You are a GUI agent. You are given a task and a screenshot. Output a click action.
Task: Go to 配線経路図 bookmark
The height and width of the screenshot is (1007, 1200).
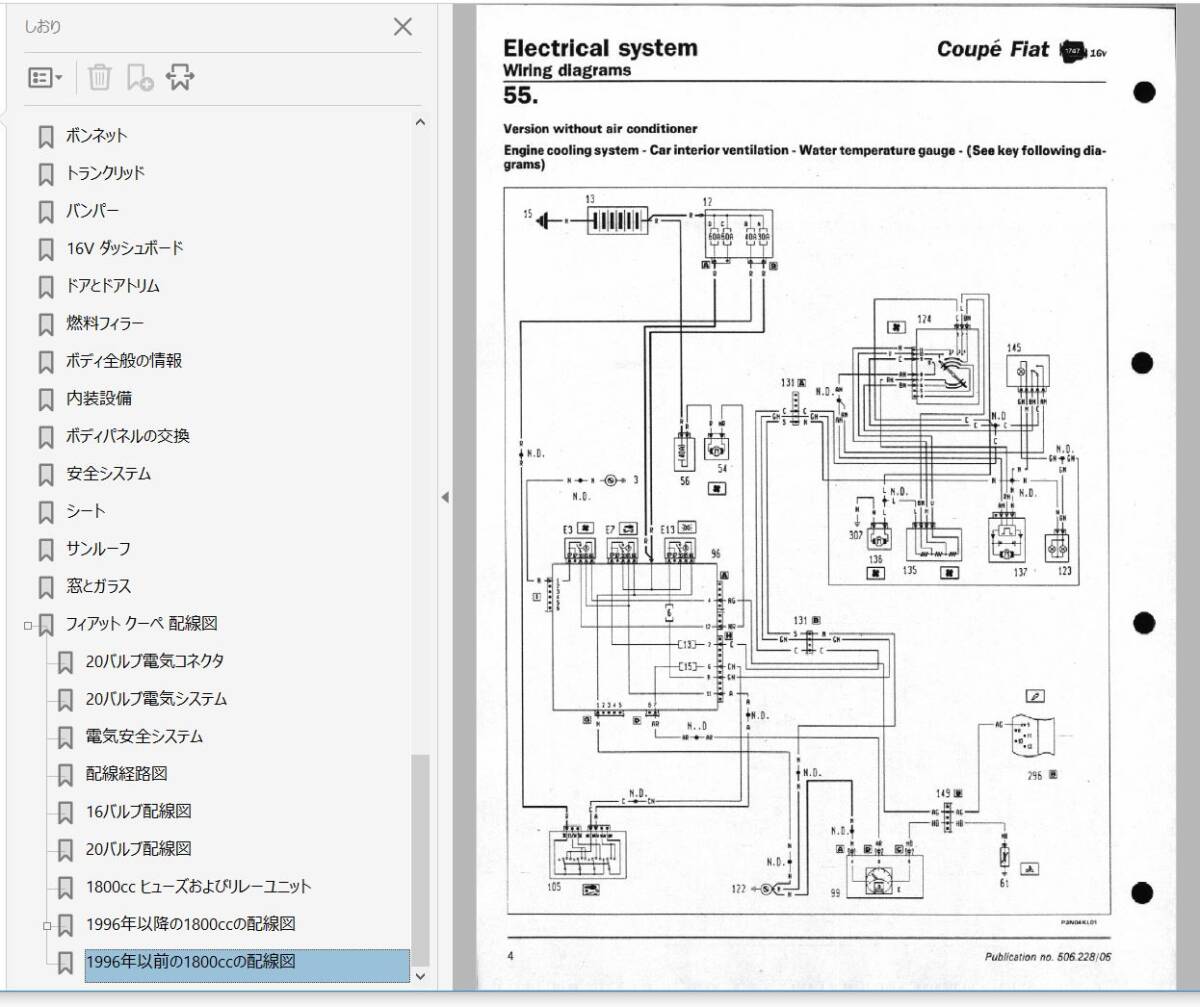pyautogui.click(x=126, y=774)
